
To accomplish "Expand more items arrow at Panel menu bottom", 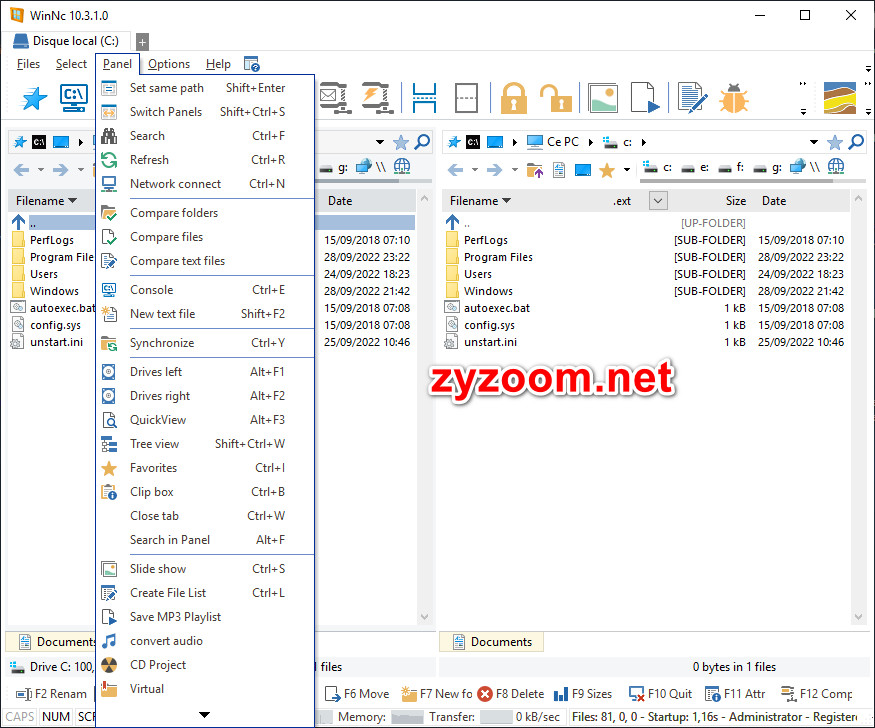I will [x=204, y=715].
